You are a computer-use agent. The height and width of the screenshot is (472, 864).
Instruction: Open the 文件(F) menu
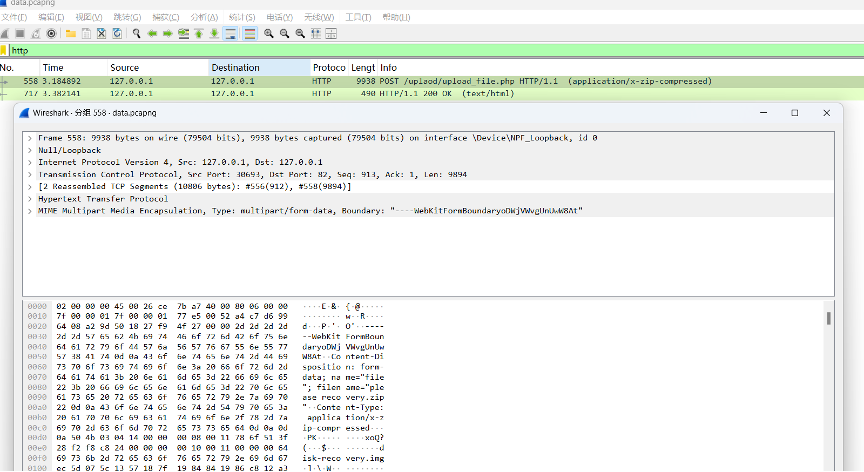coord(14,17)
